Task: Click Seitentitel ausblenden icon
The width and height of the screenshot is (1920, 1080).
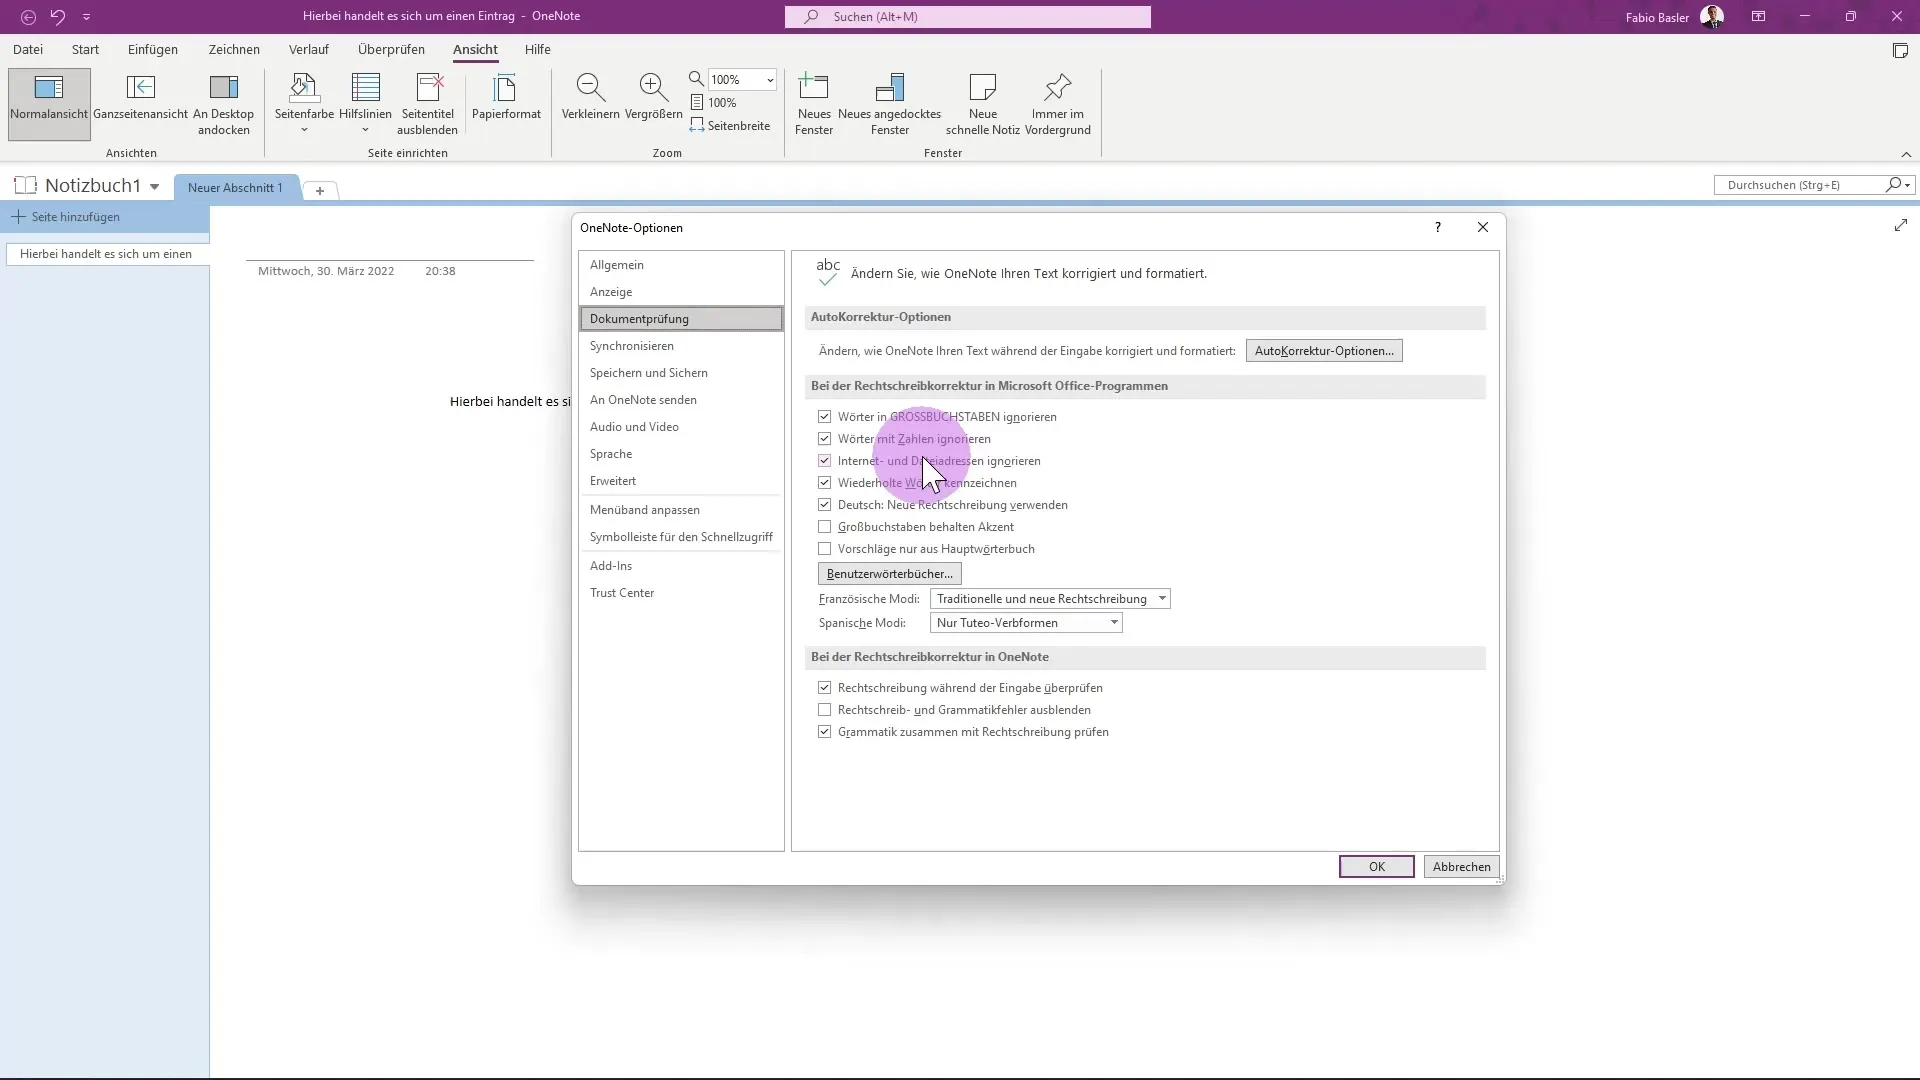Action: 428,88
